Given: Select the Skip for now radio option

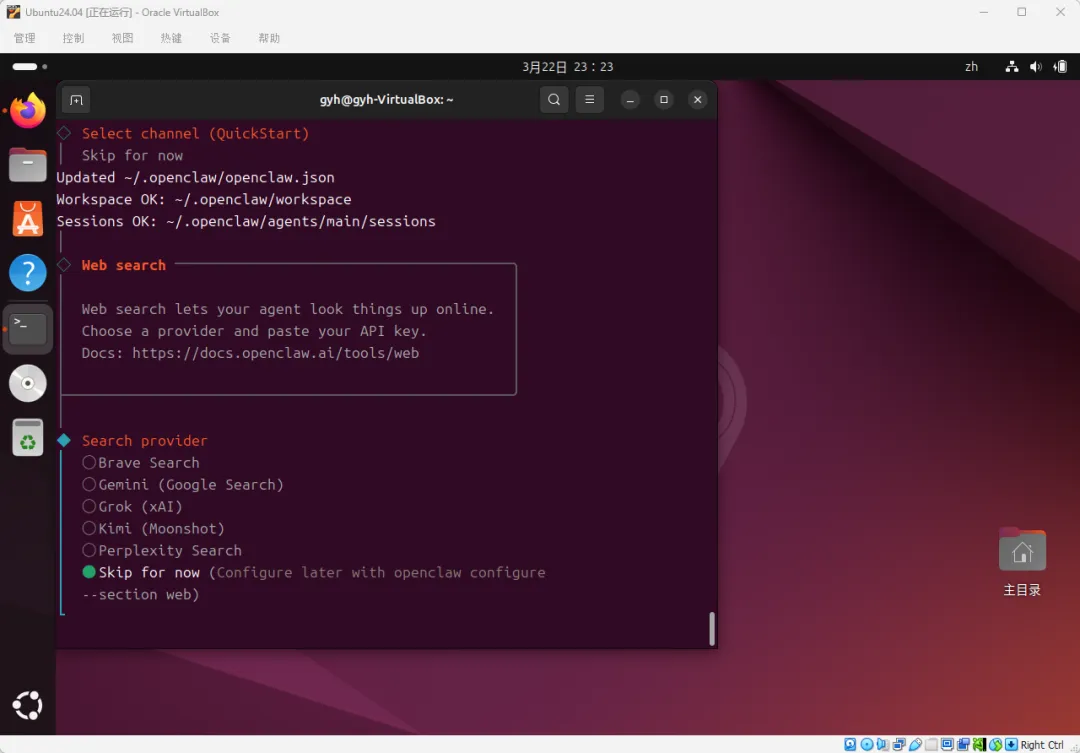Looking at the screenshot, I should tap(89, 572).
